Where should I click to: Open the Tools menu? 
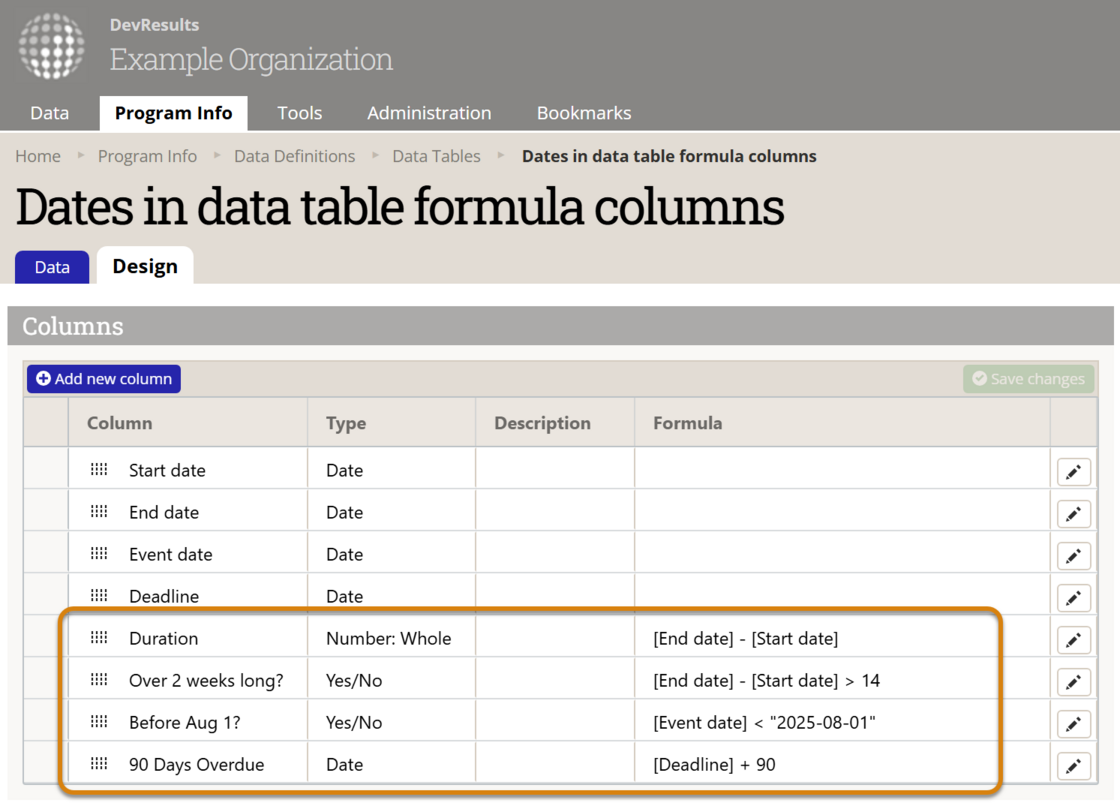pyautogui.click(x=299, y=113)
